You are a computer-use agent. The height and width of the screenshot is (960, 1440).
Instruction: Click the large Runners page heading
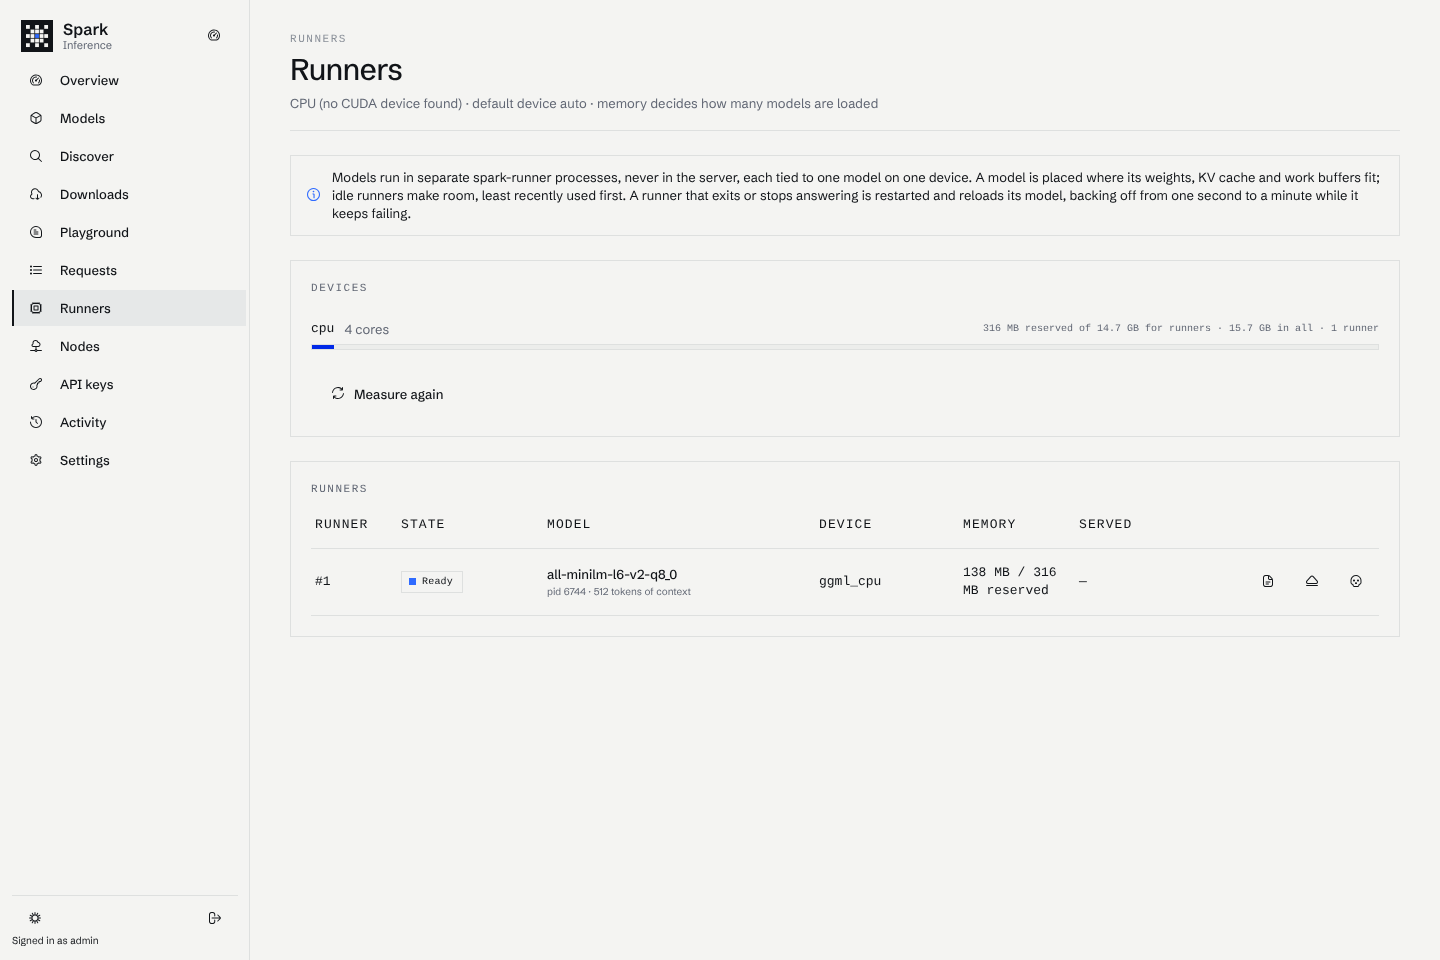[x=346, y=70]
